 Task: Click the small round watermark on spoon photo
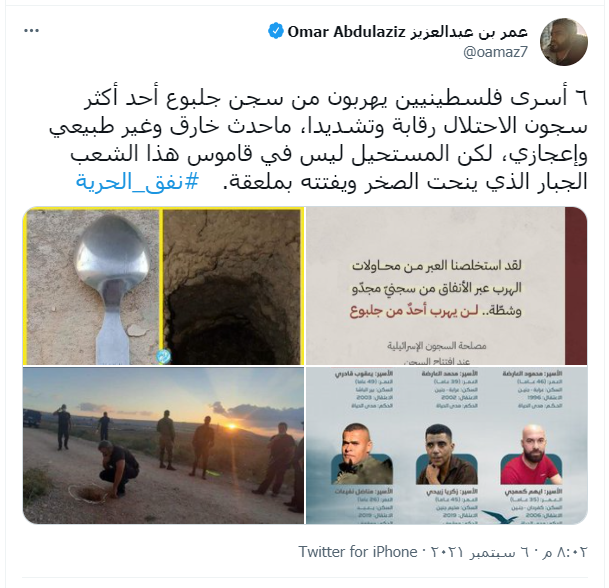164,356
